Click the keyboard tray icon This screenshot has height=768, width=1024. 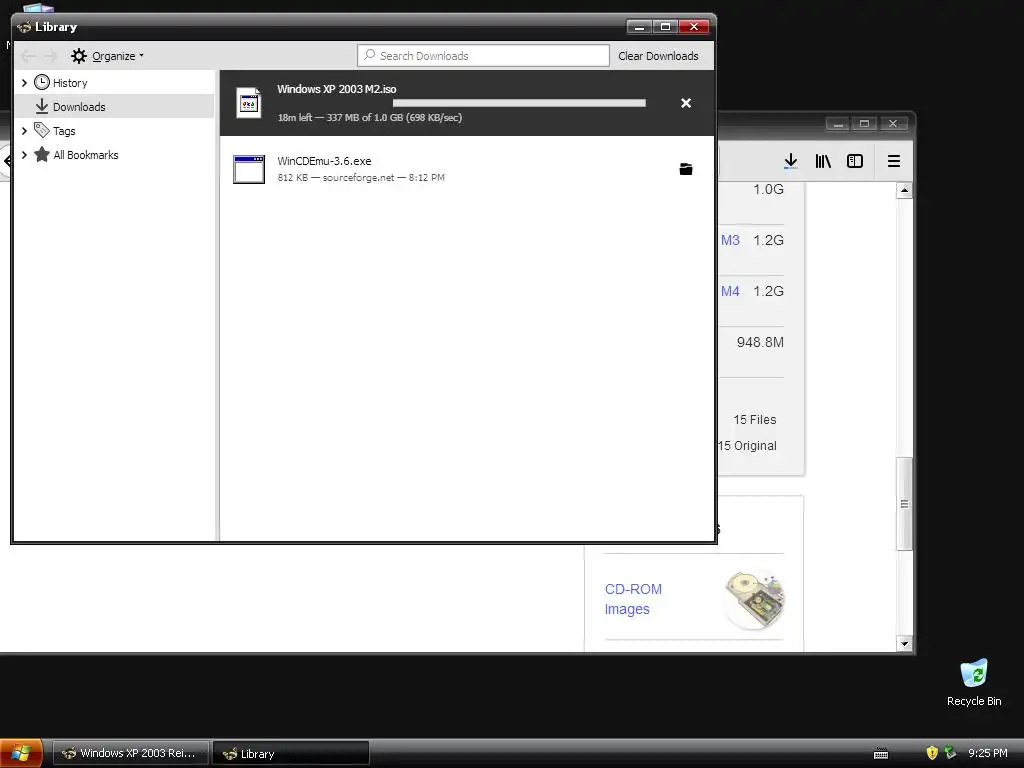(881, 754)
